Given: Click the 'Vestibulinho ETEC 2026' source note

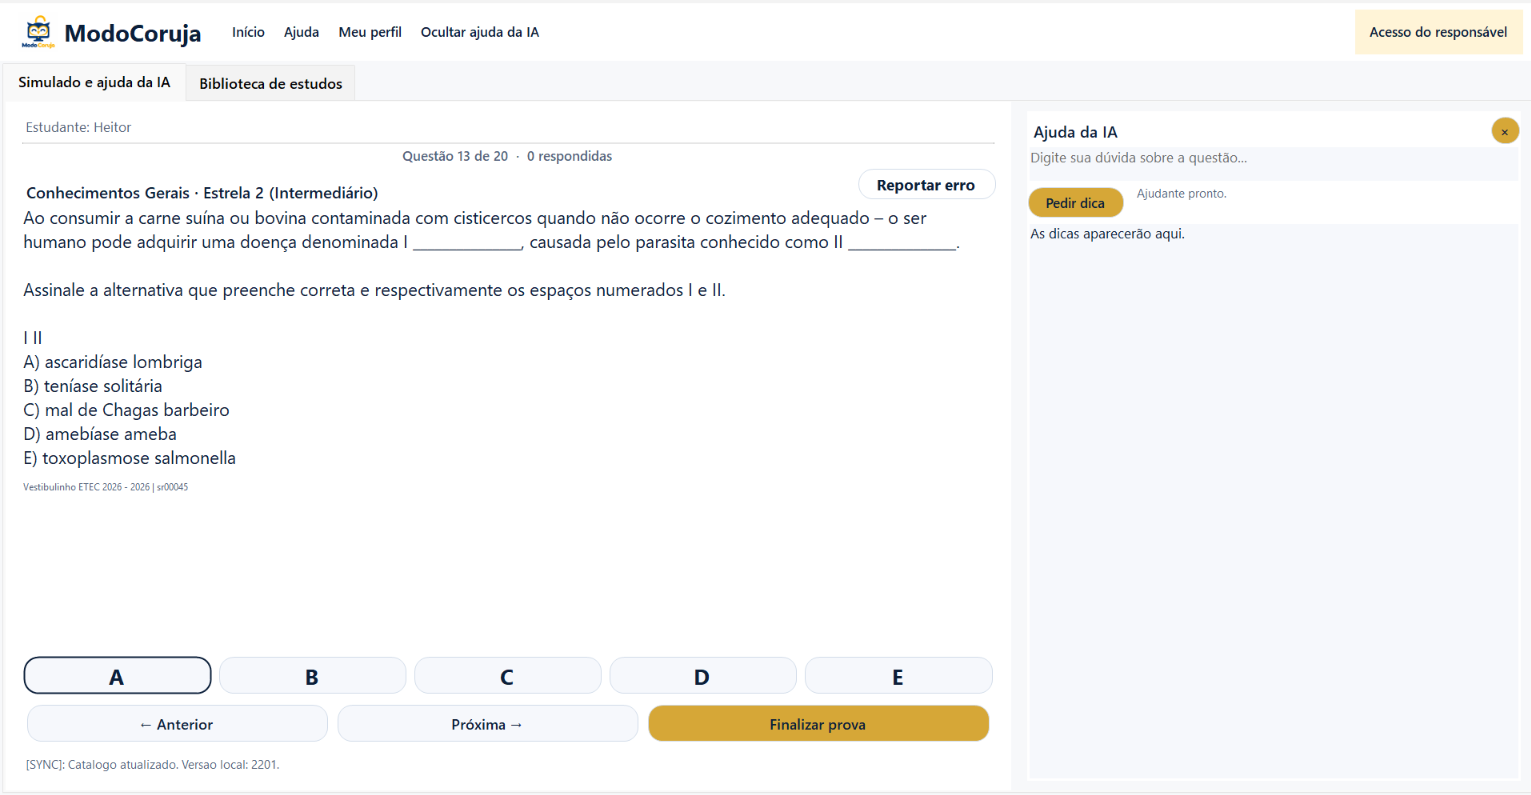Looking at the screenshot, I should click(x=106, y=487).
